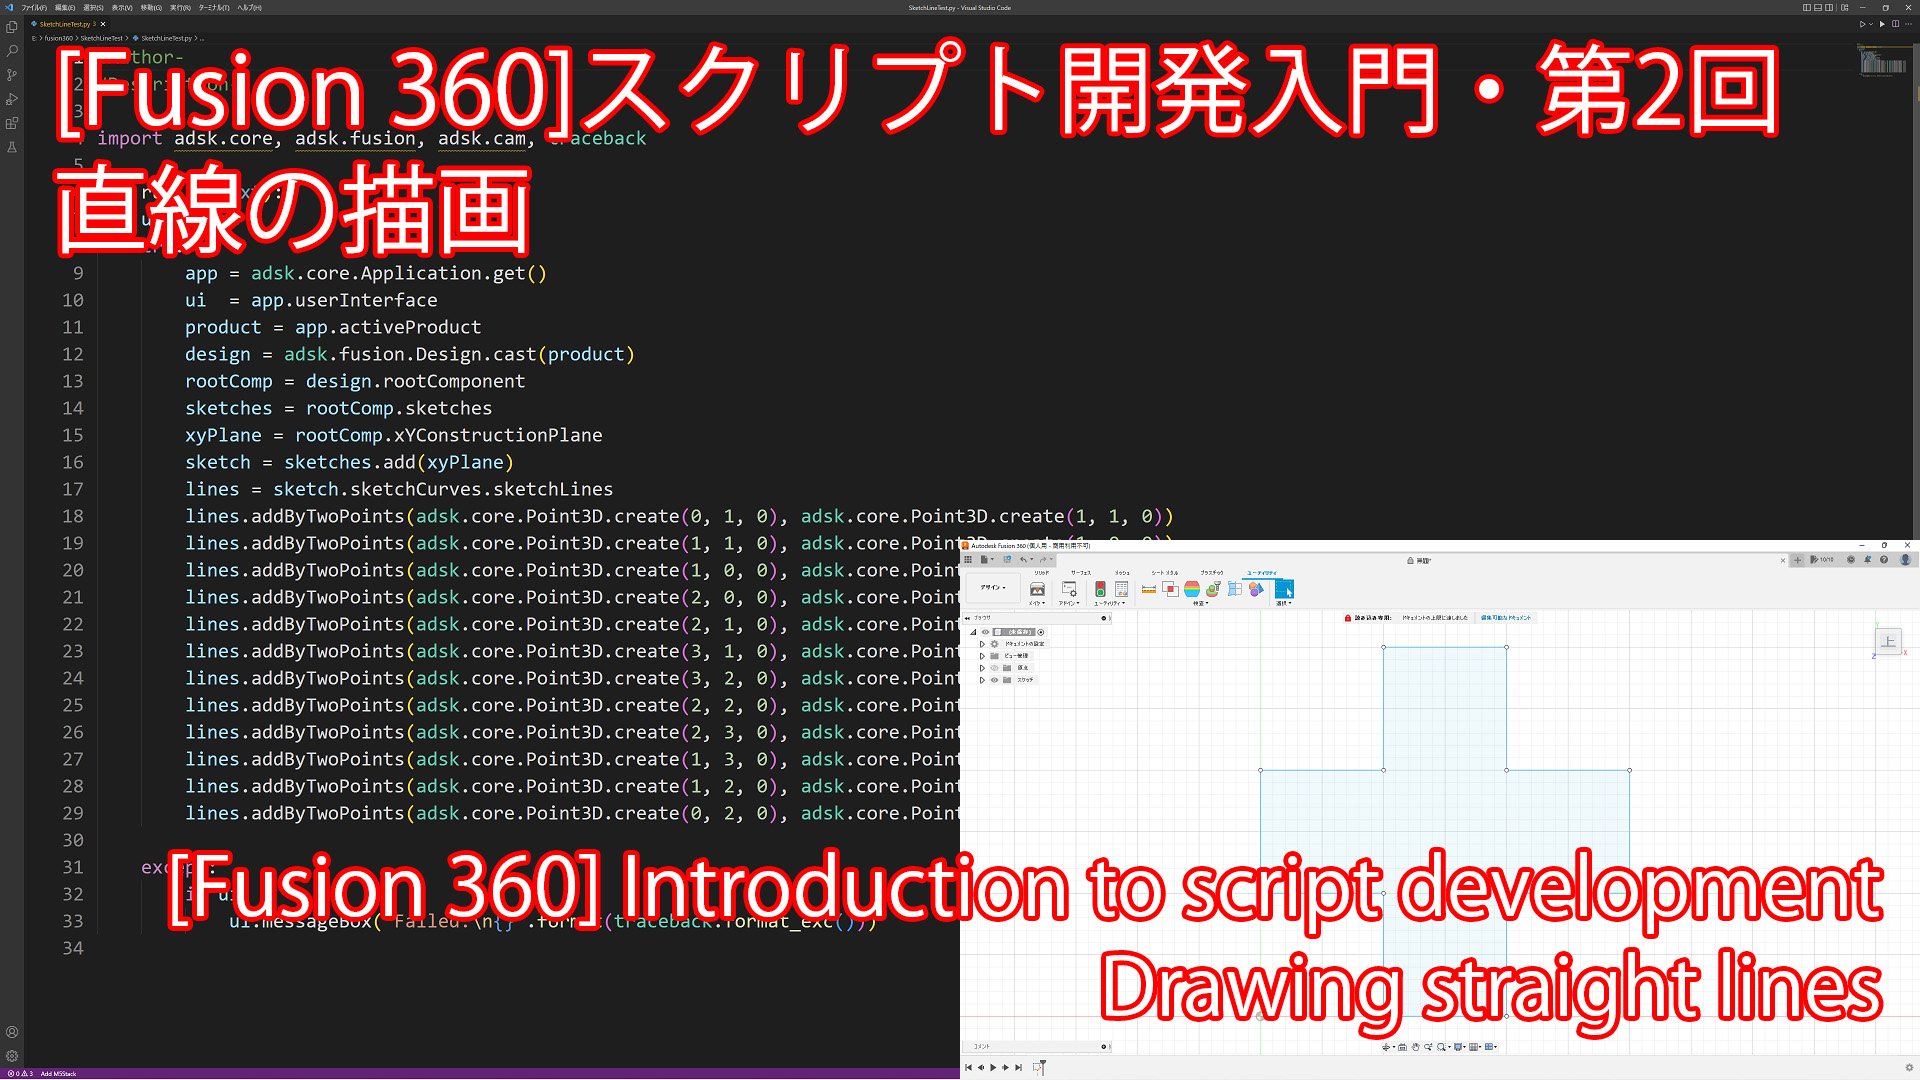The width and height of the screenshot is (1920, 1080).
Task: Select the Interference inspect tool
Action: tap(1170, 589)
